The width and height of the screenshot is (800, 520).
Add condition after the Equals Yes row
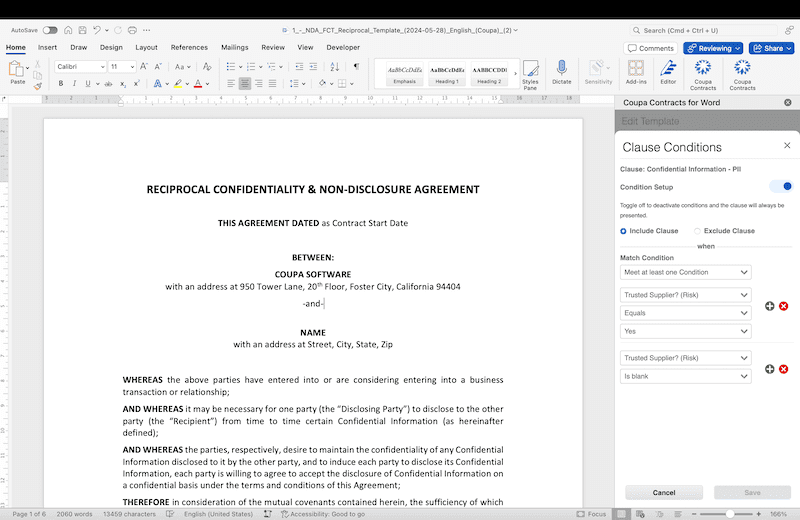click(769, 306)
